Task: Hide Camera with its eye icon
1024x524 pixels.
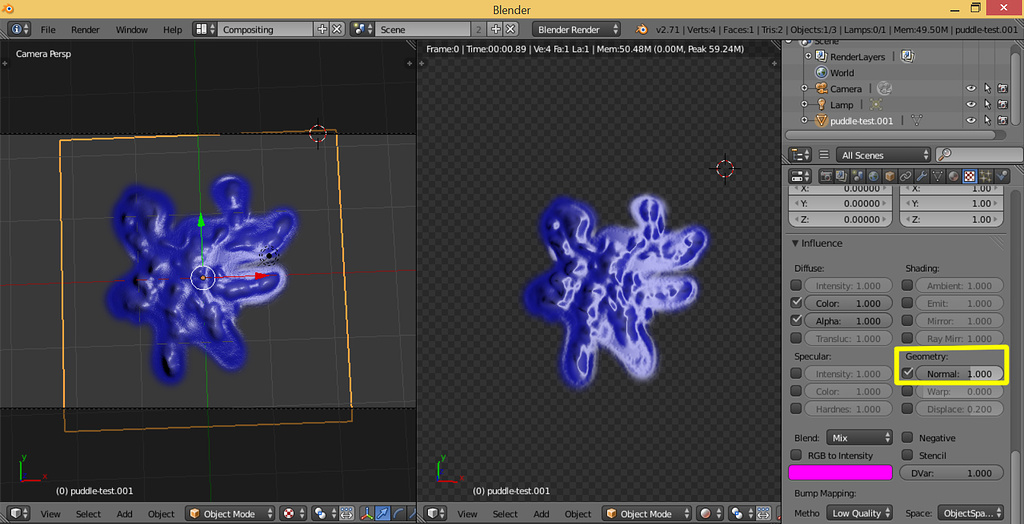Action: tap(971, 88)
